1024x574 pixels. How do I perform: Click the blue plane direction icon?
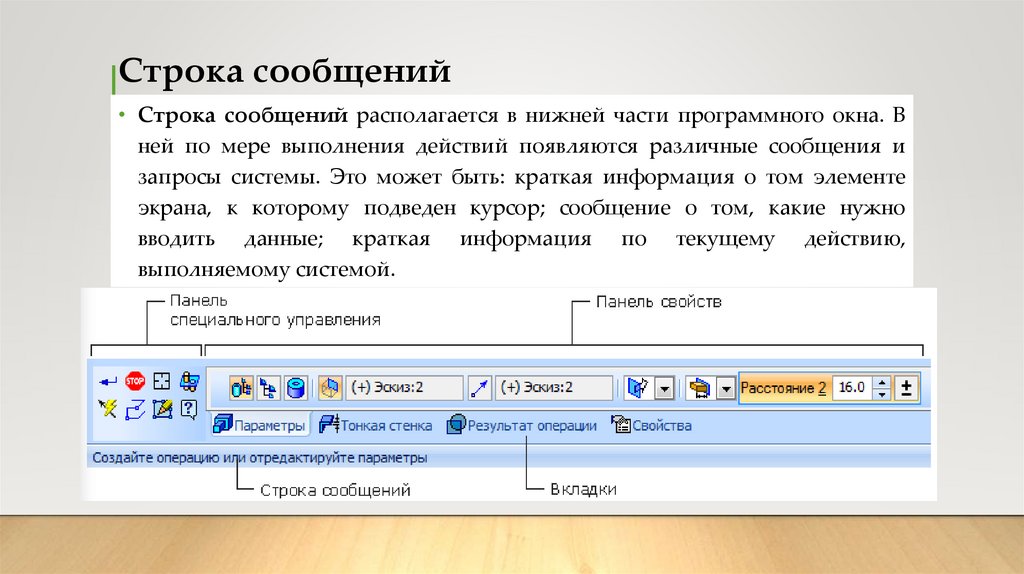click(x=637, y=388)
